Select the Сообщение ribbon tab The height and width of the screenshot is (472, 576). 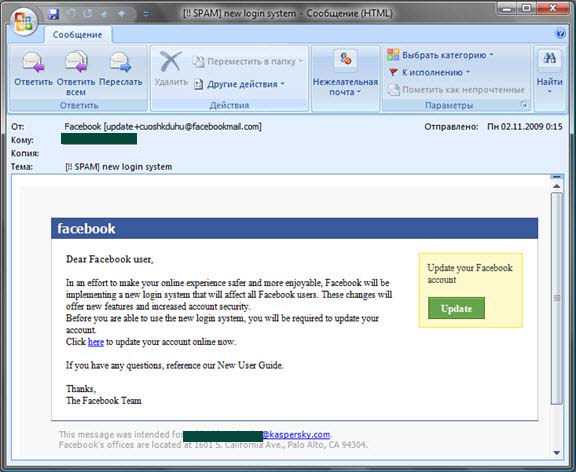[78, 35]
